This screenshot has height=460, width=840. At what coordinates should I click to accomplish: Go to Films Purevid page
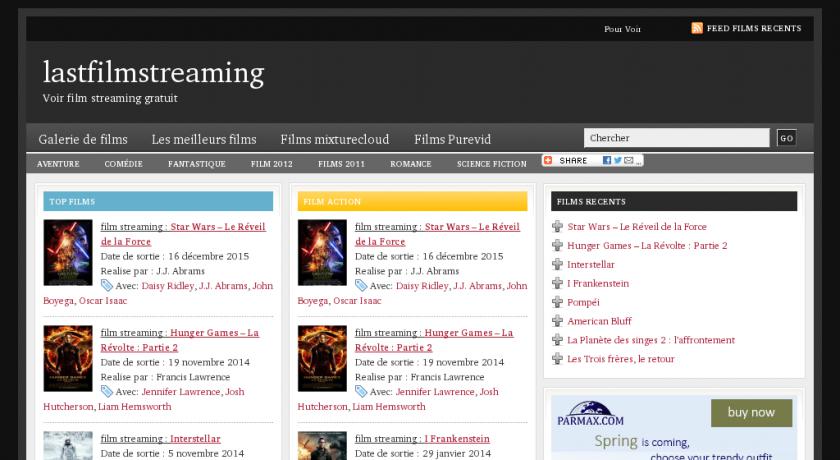point(452,139)
